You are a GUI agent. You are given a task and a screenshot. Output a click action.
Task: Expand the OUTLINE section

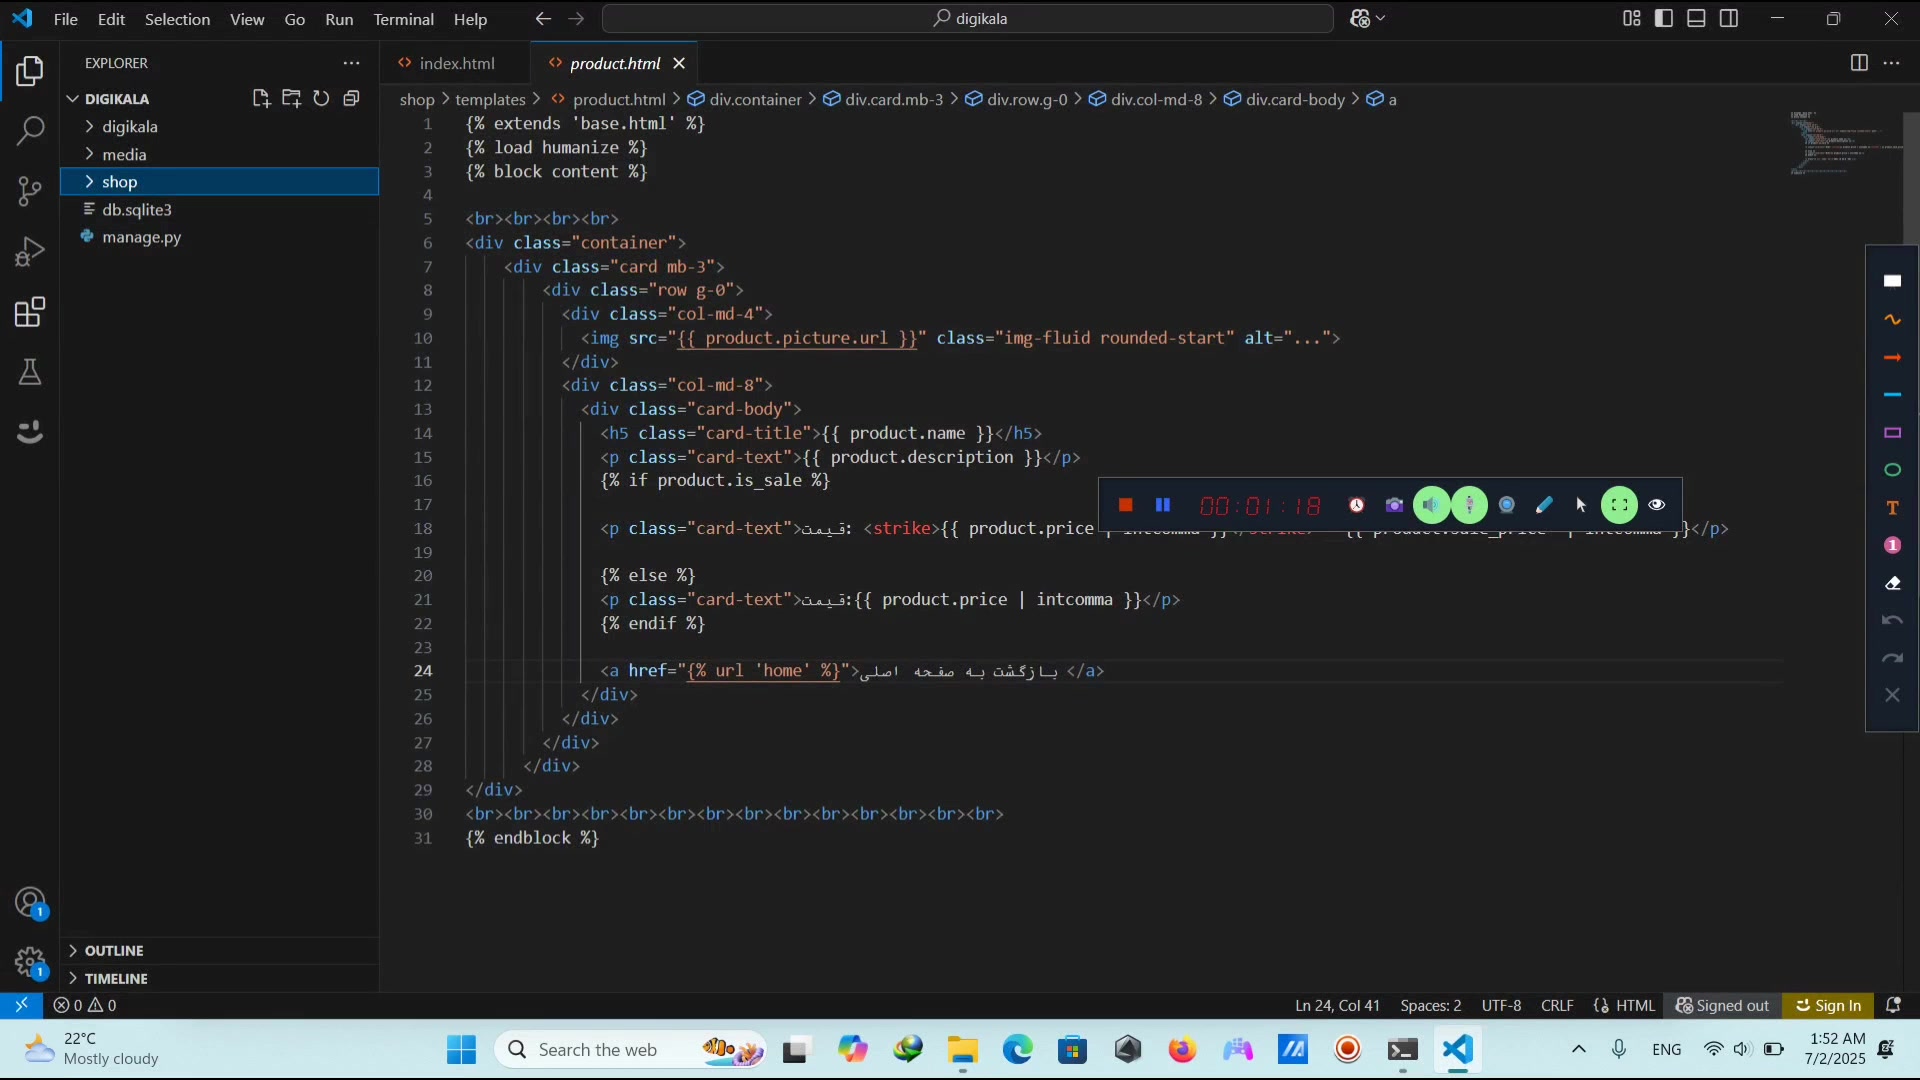pos(113,951)
